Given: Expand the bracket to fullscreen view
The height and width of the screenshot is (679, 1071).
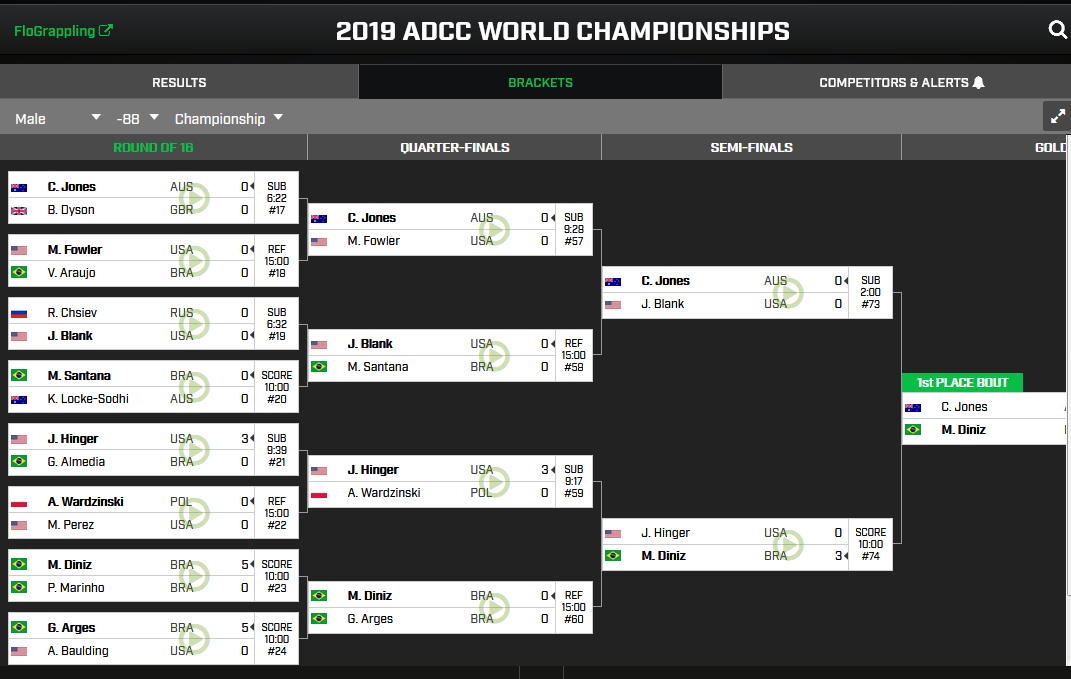Looking at the screenshot, I should pos(1057,116).
